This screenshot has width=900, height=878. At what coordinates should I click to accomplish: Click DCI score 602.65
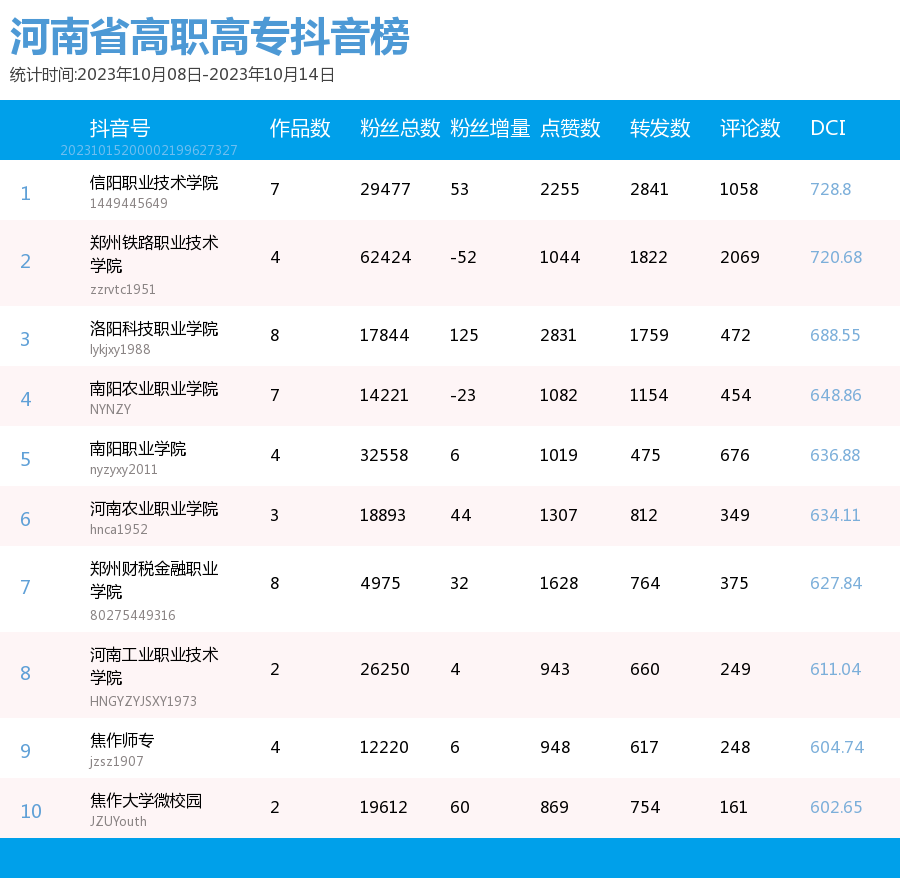(x=836, y=807)
